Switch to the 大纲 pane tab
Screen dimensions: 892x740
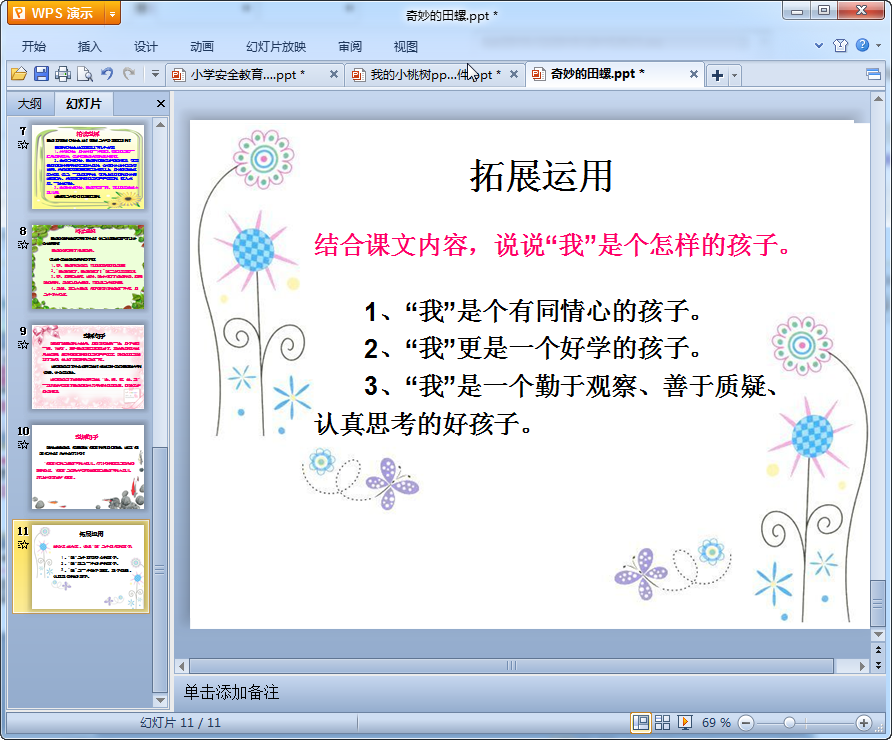[30, 104]
